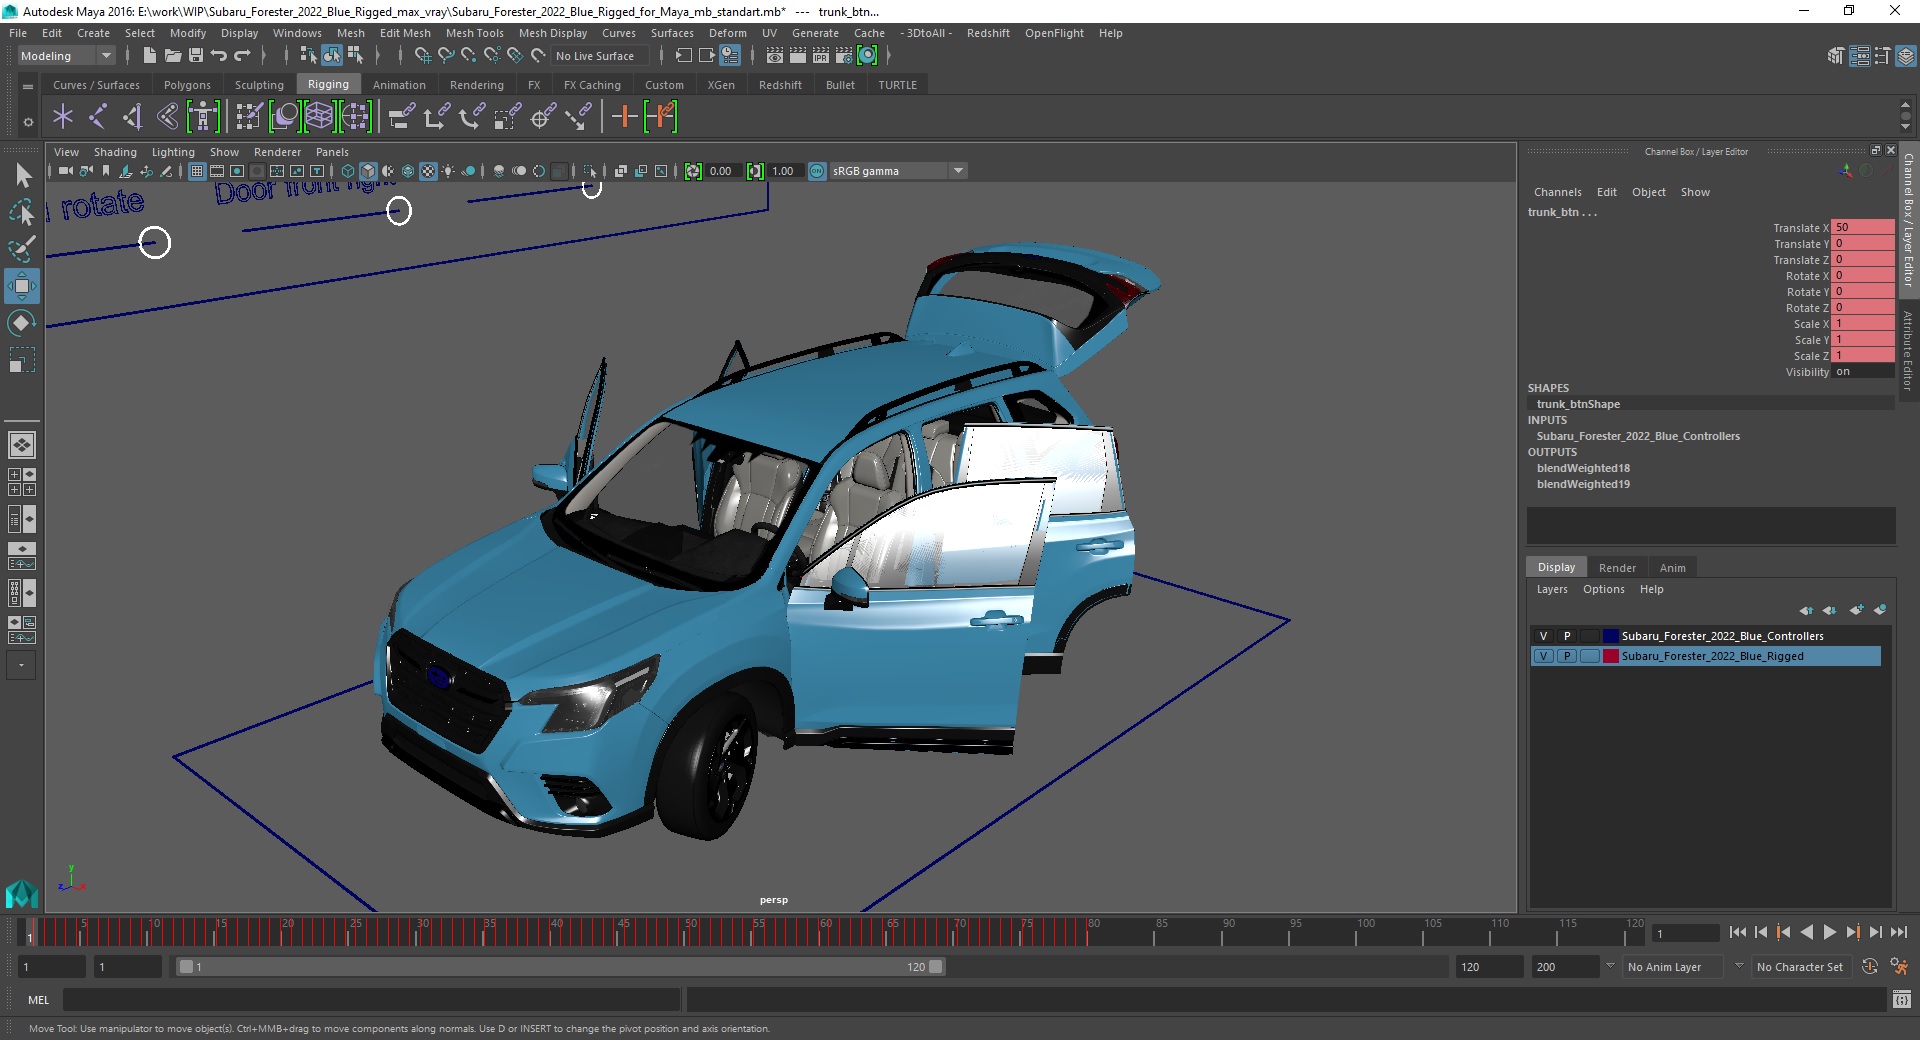Pick the Paint Selection tool
This screenshot has height=1040, width=1920.
22,249
